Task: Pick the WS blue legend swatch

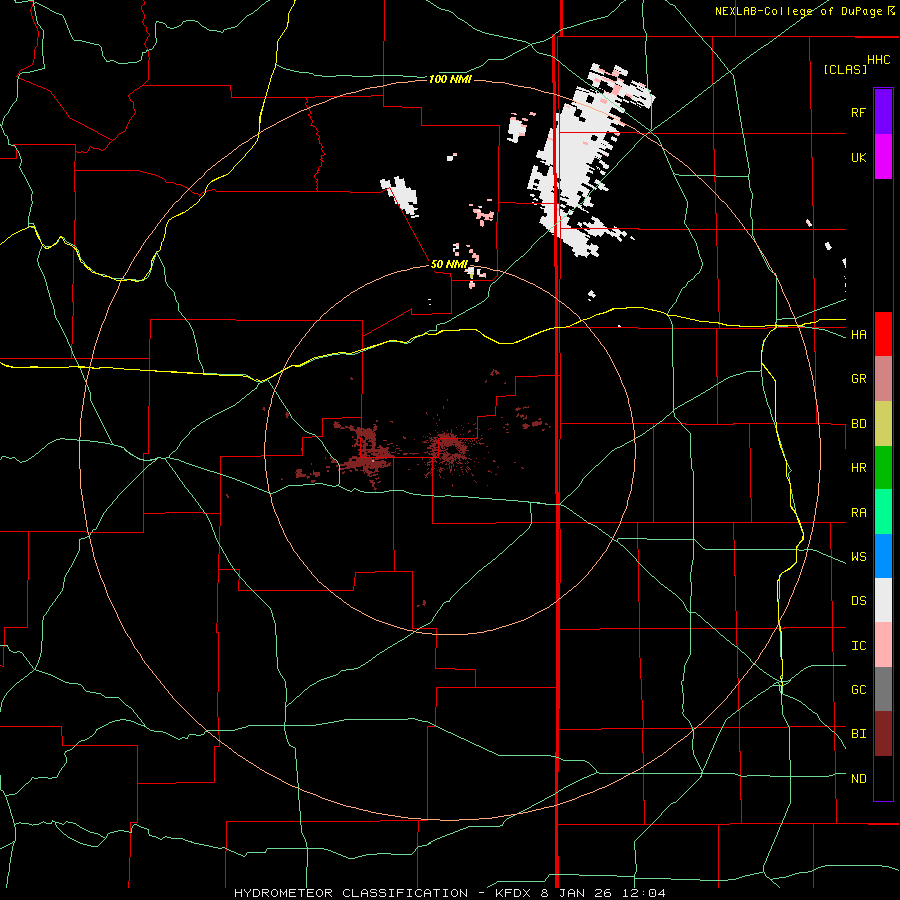Action: point(883,556)
